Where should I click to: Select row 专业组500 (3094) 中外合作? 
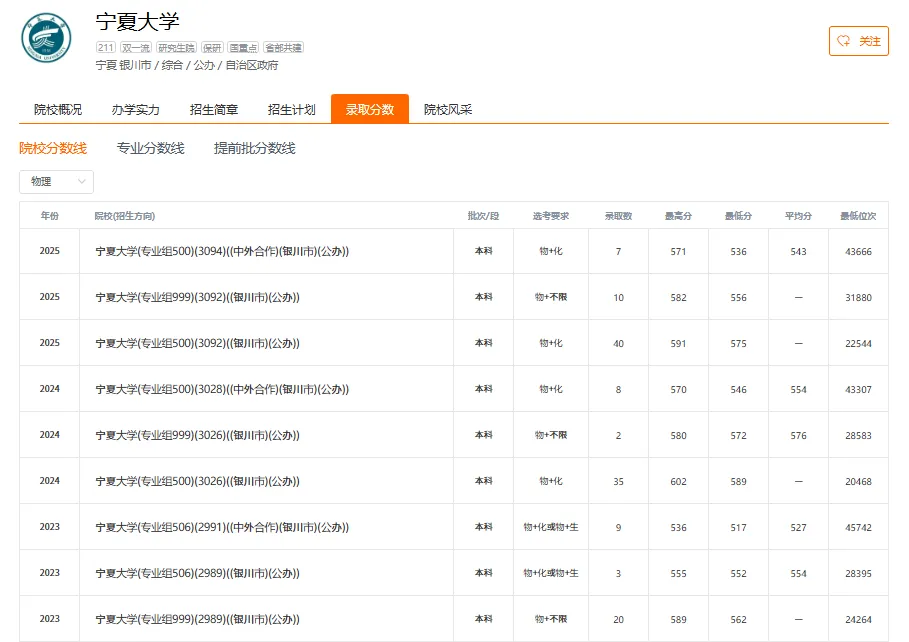[x=454, y=251]
